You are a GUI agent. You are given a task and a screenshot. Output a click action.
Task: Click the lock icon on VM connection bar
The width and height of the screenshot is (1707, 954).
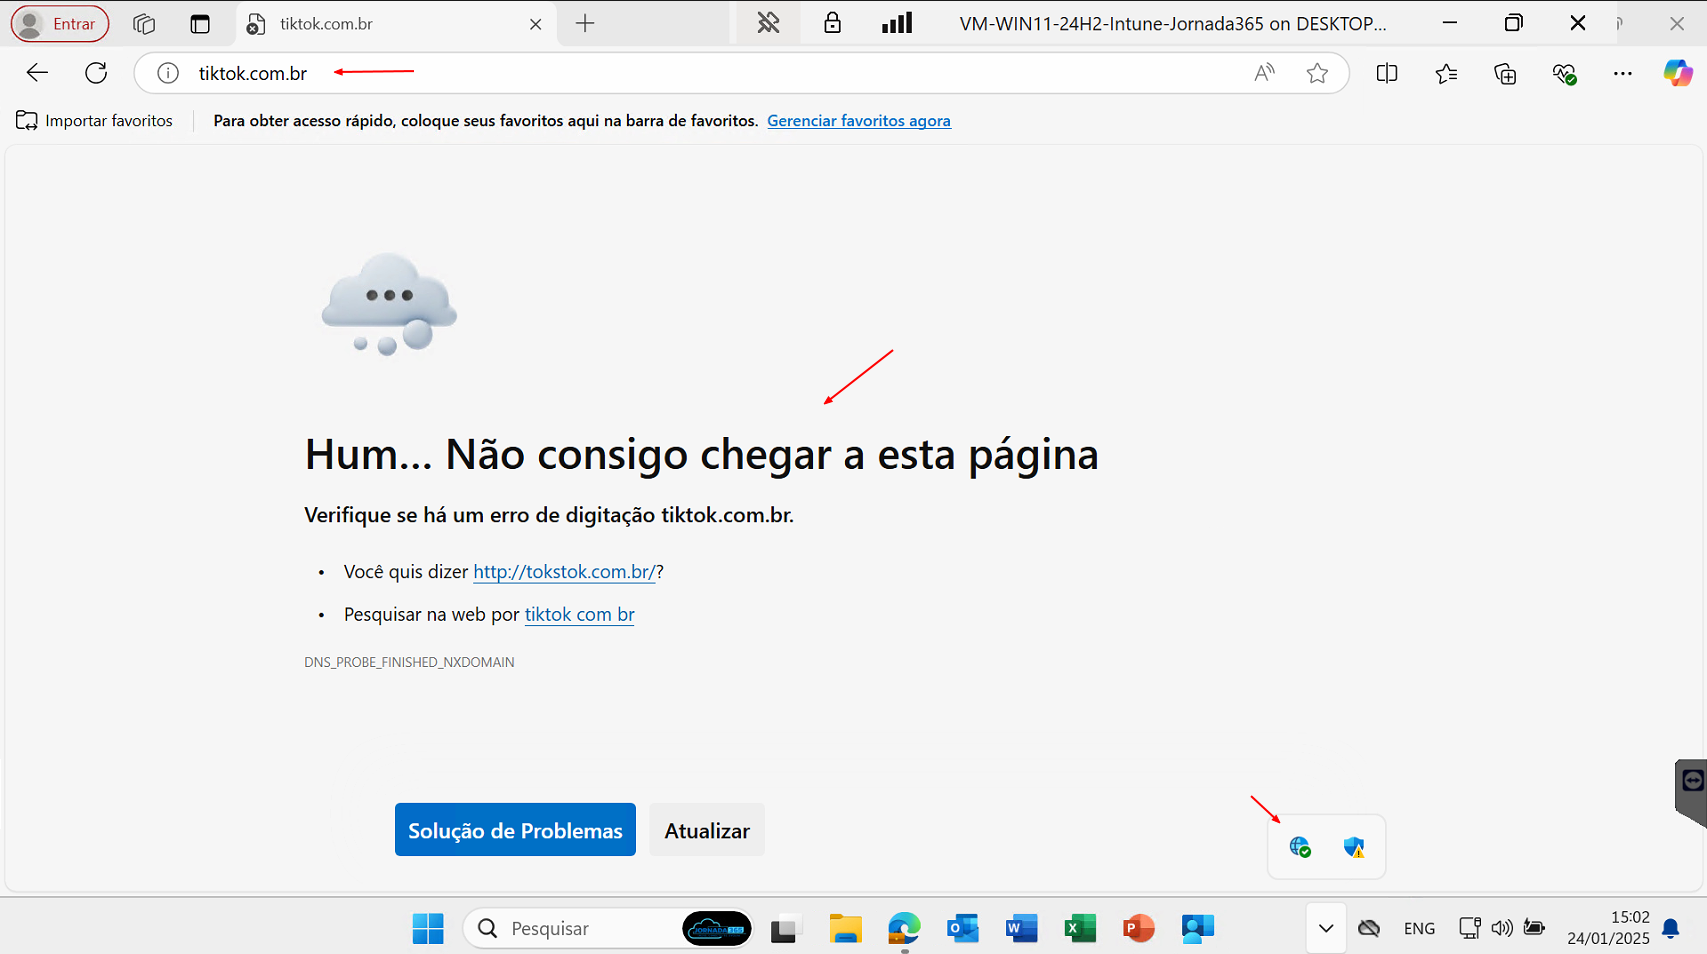pyautogui.click(x=832, y=23)
